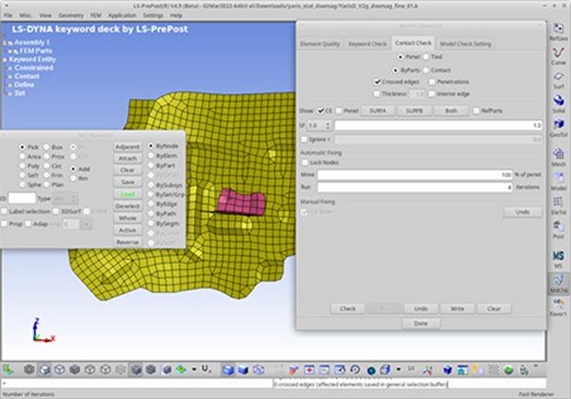The height and width of the screenshot is (399, 571).
Task: Select the Penet radio button
Action: 400,57
